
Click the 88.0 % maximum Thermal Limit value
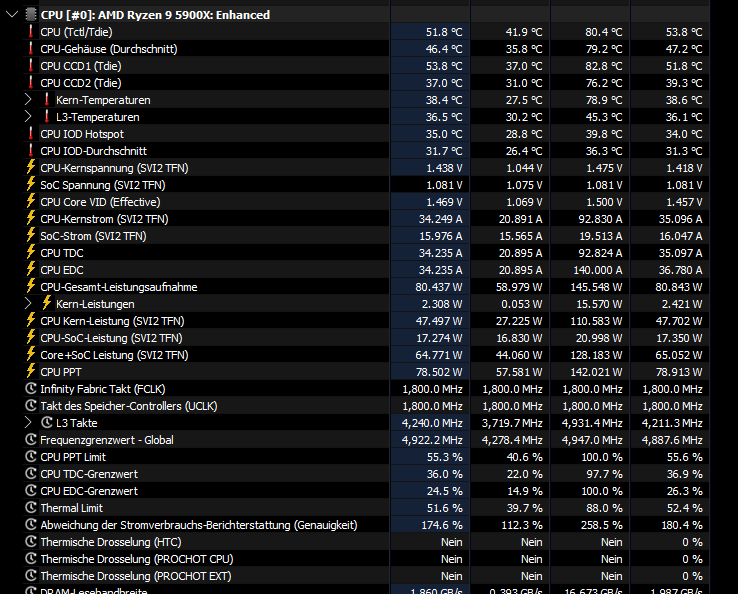click(x=604, y=508)
